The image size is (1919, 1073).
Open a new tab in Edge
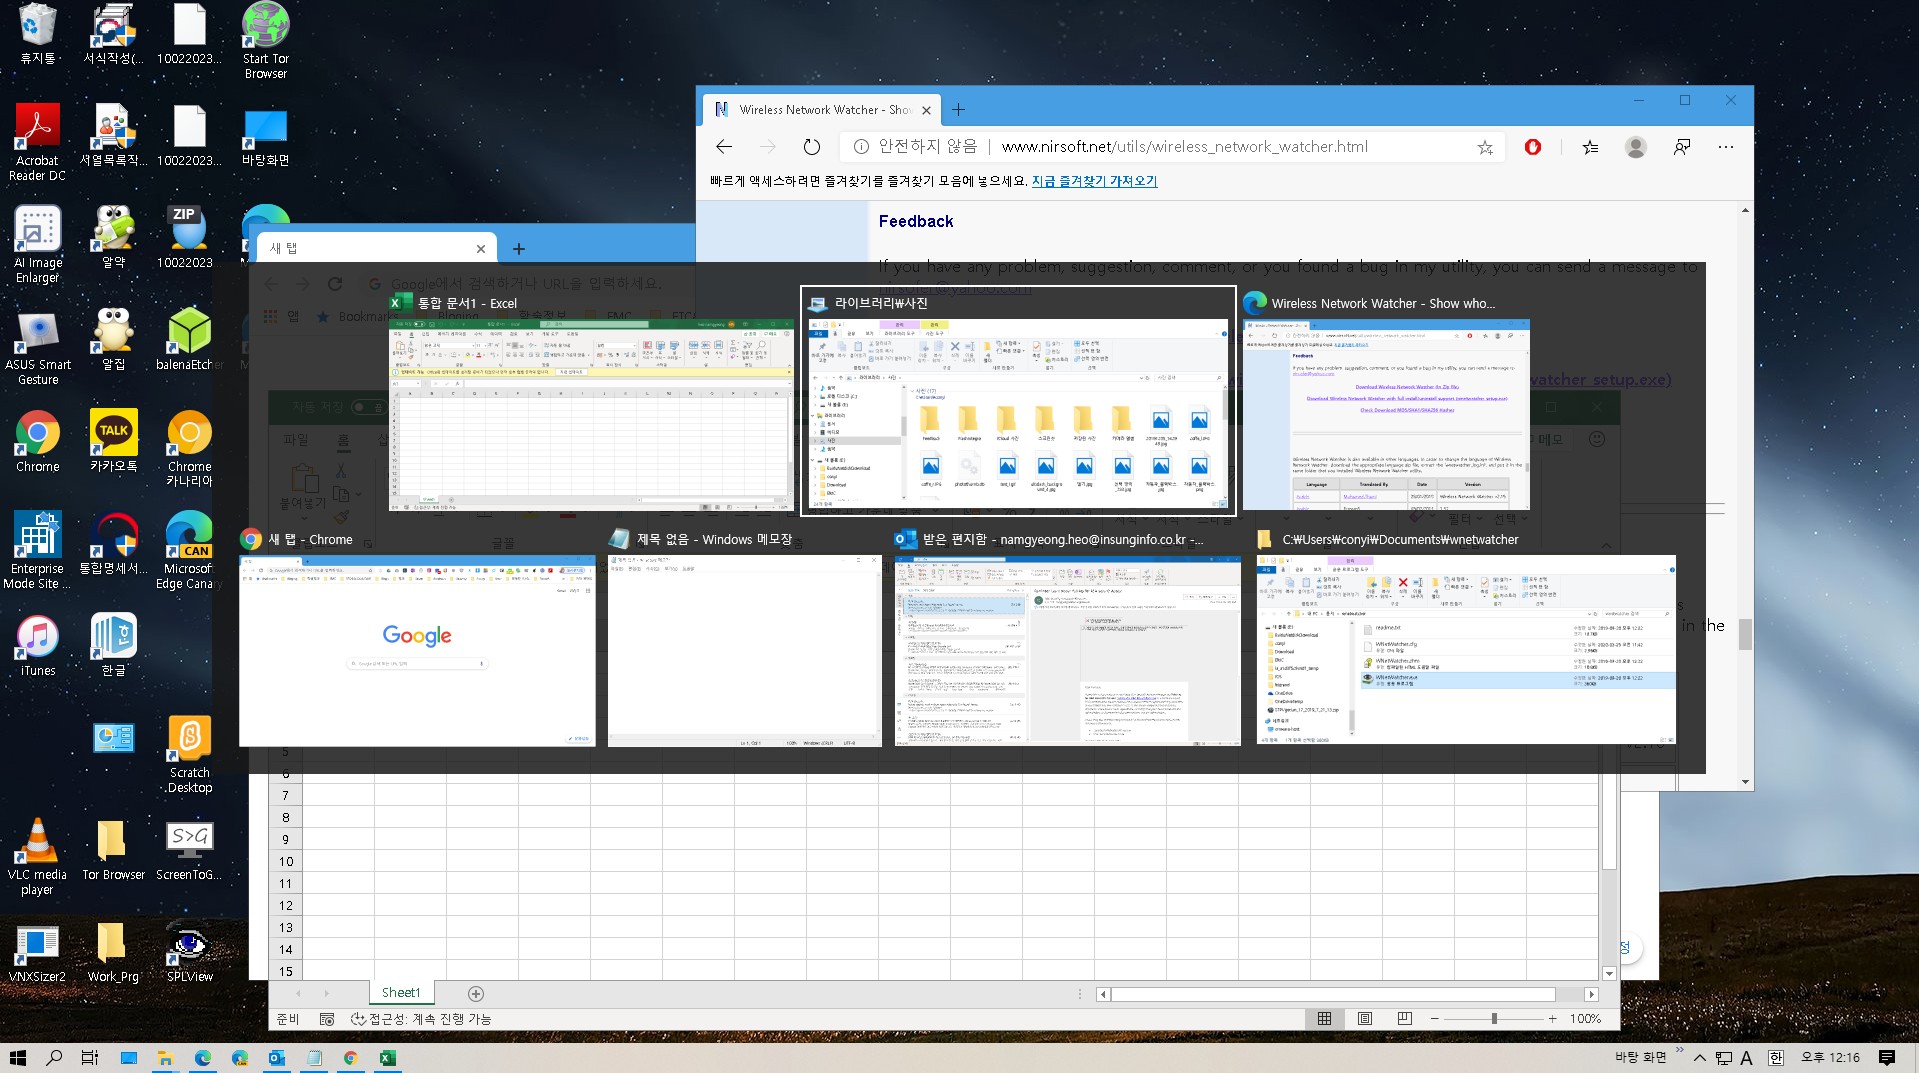coord(958,110)
